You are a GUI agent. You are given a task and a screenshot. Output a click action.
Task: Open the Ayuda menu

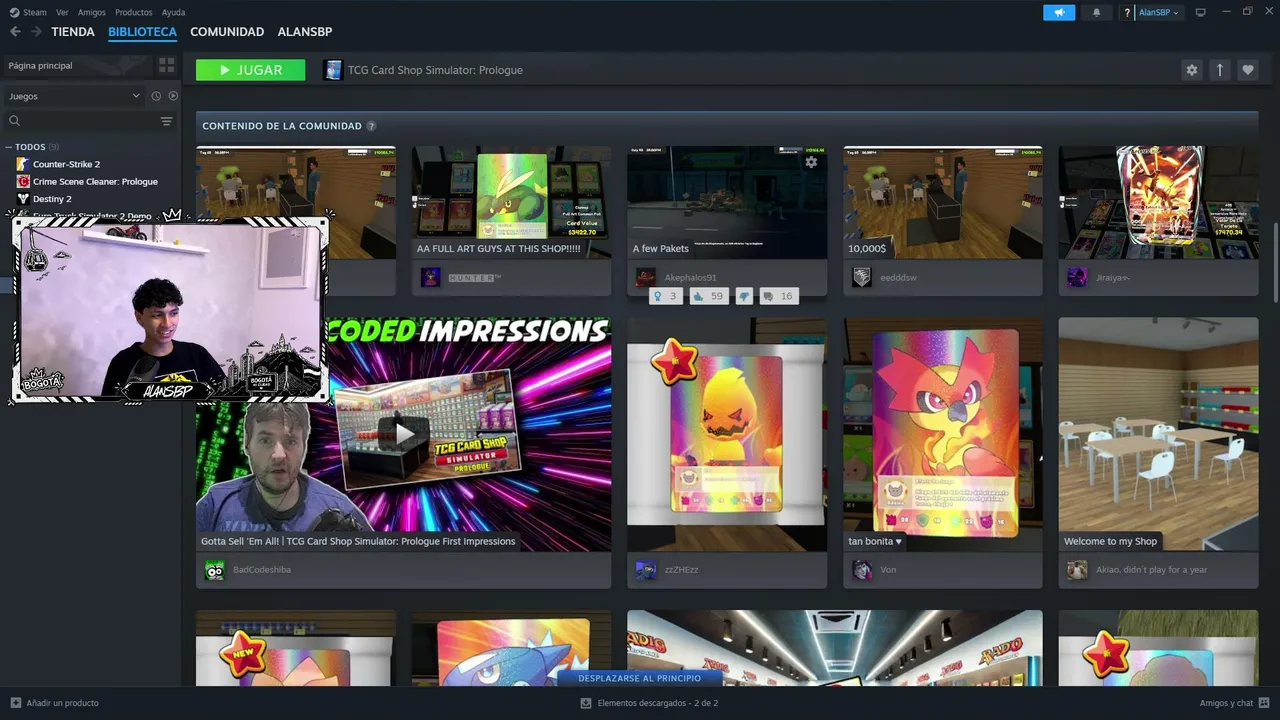(x=173, y=12)
